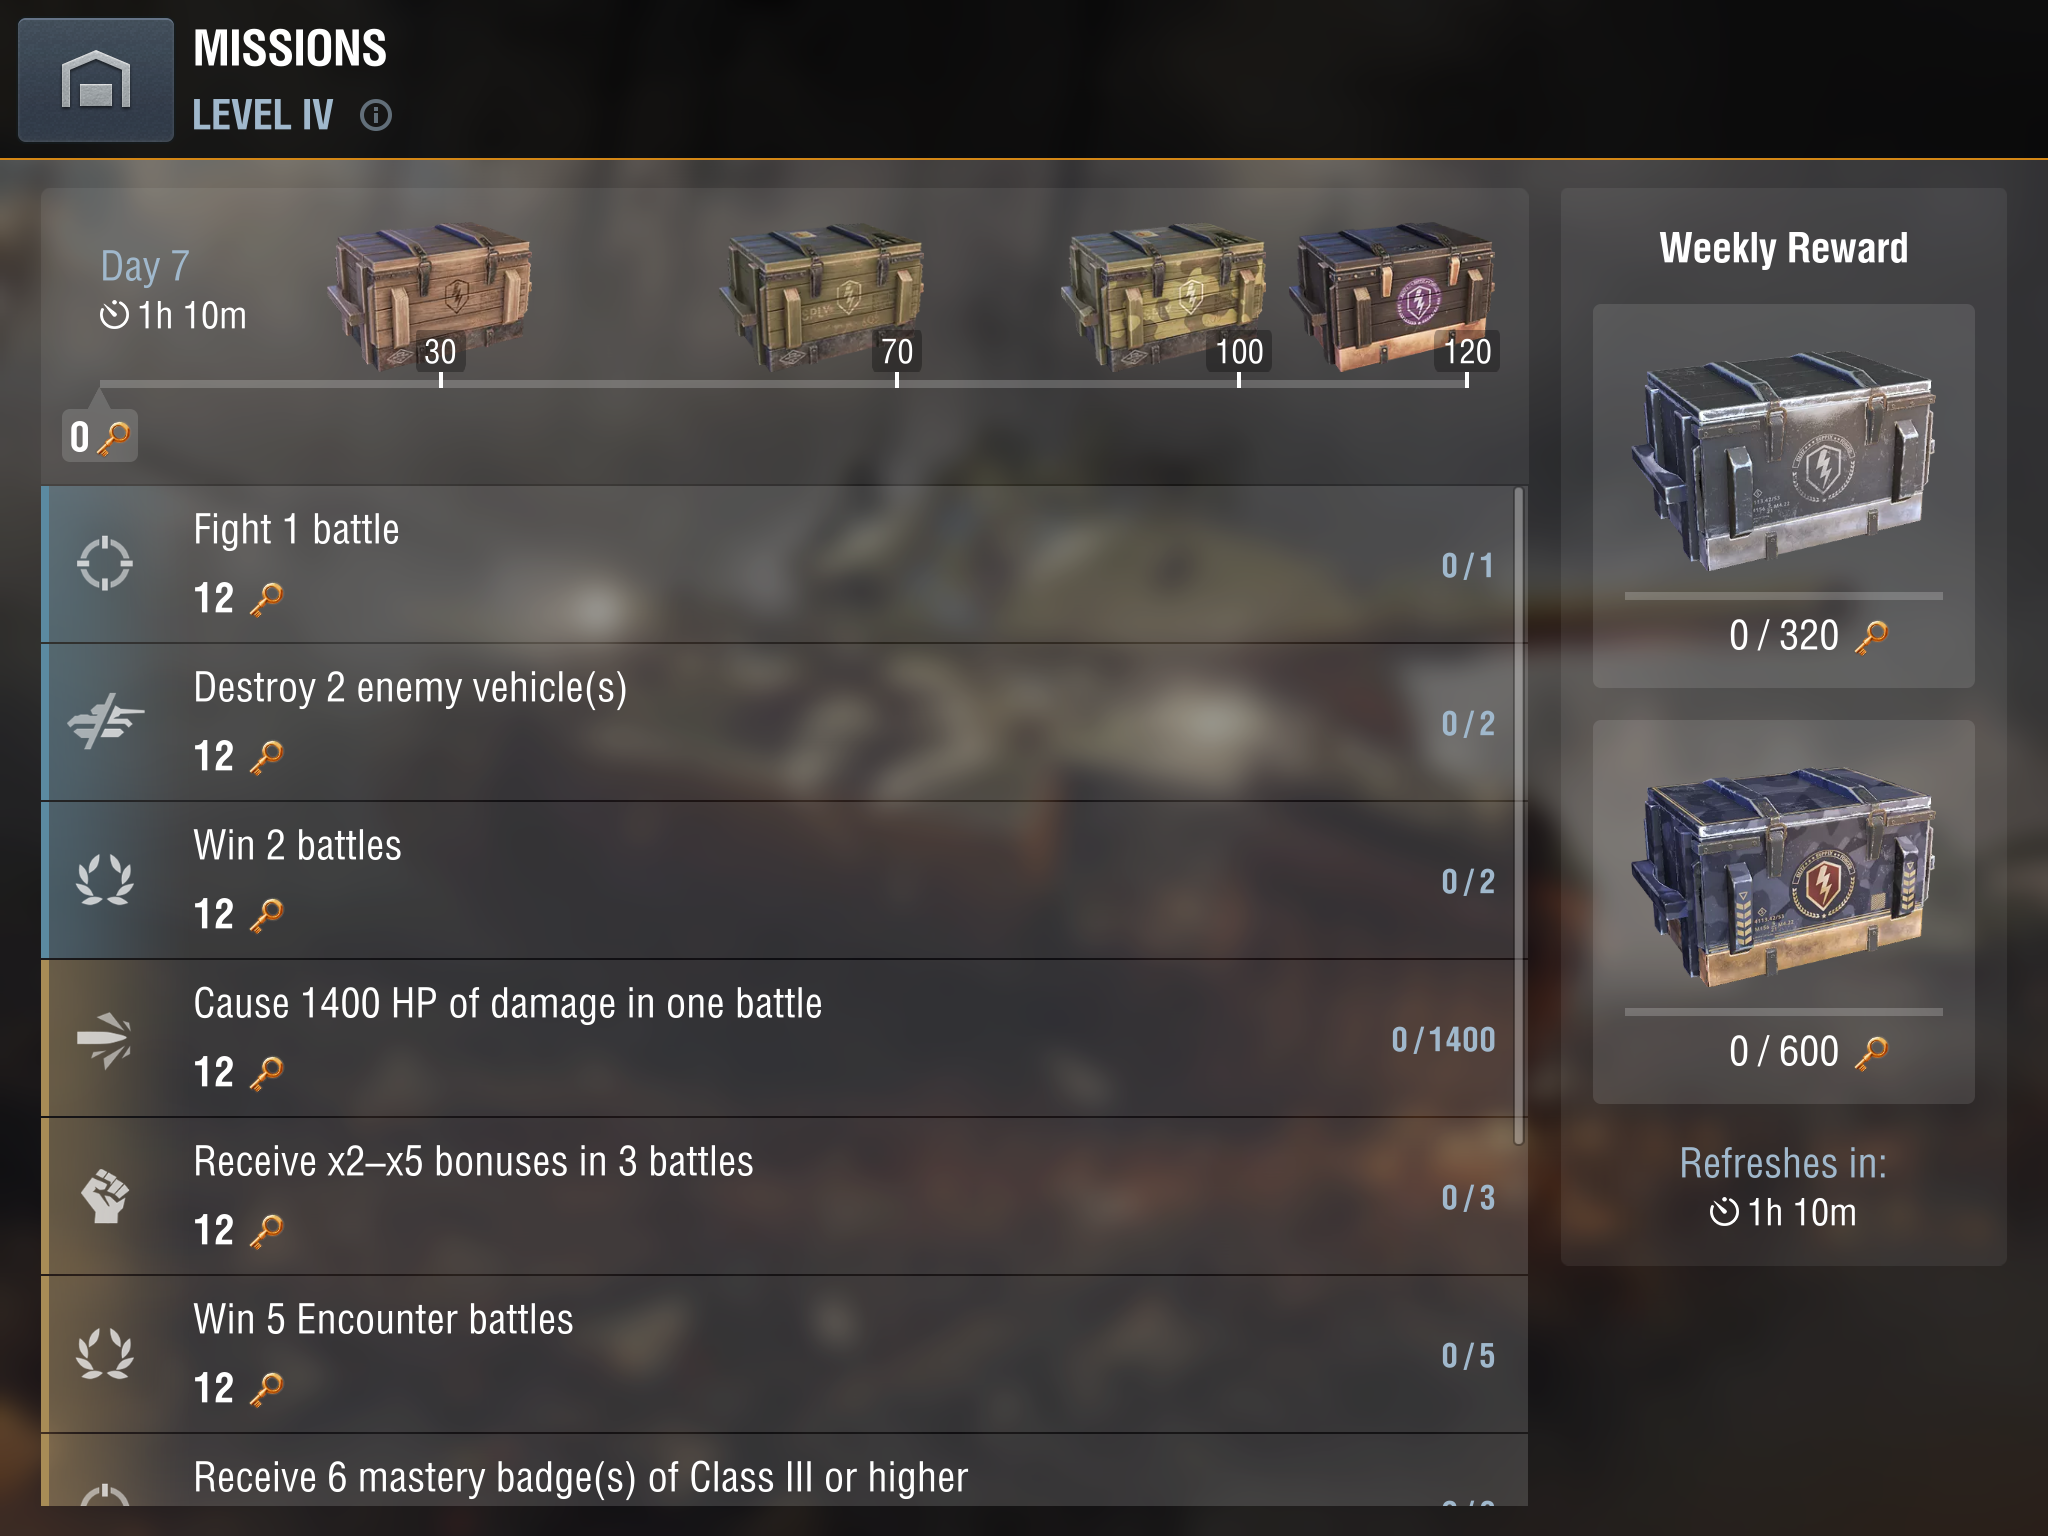The height and width of the screenshot is (1536, 2048).
Task: Tap the 30-key wooden crate
Action: pyautogui.click(x=430, y=296)
